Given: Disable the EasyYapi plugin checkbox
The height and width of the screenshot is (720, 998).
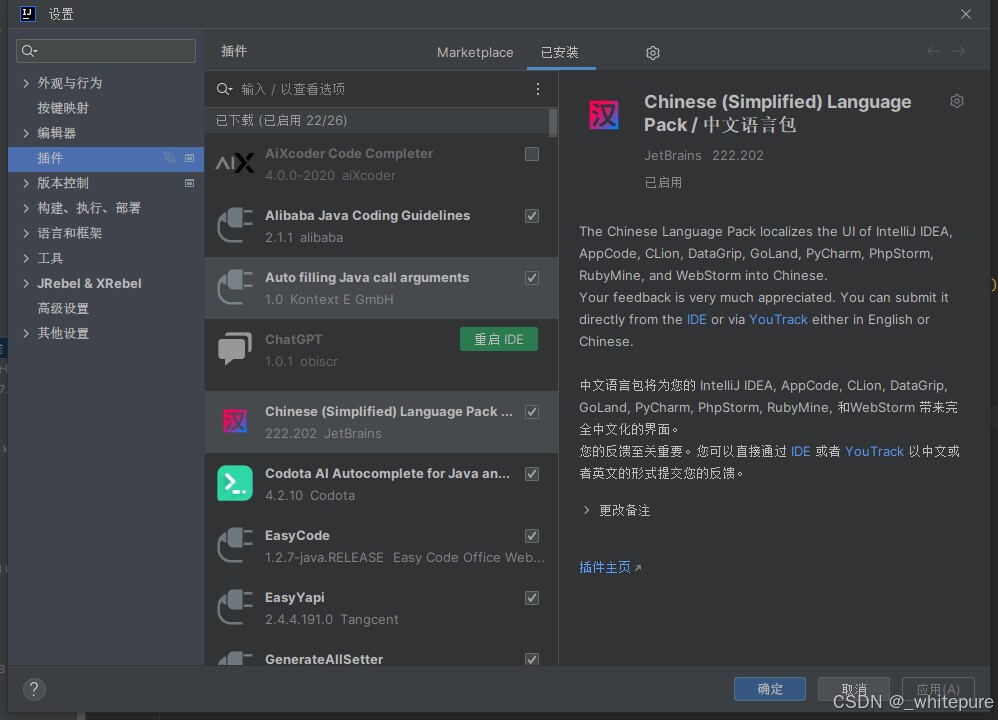Looking at the screenshot, I should tap(532, 598).
